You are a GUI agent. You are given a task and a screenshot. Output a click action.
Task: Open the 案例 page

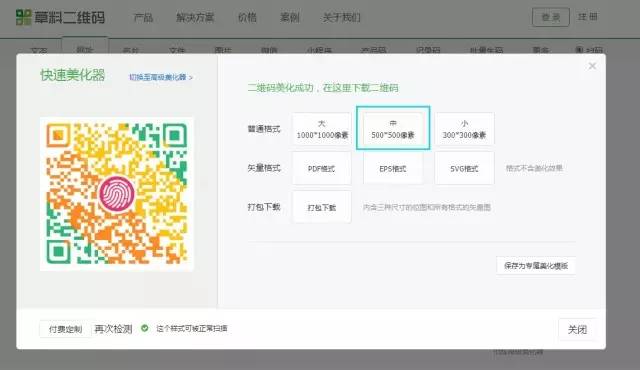click(289, 18)
